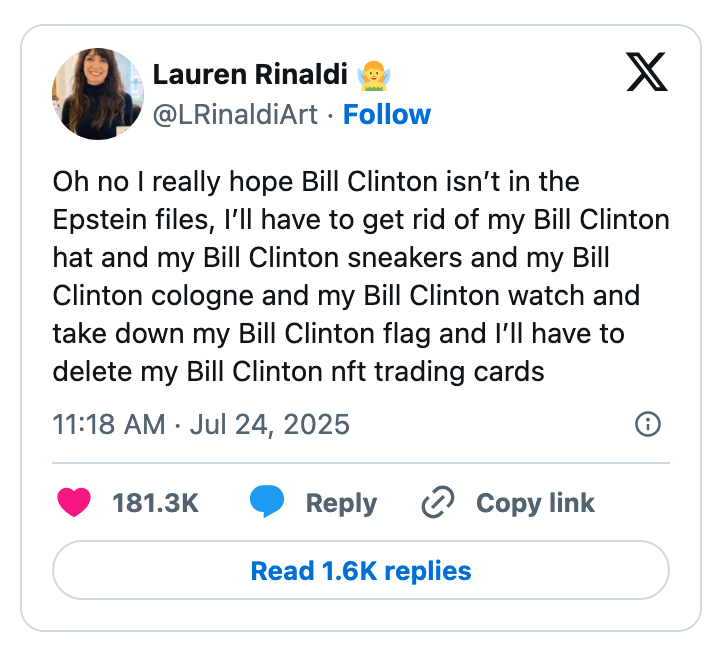Viewport: 726px width, 650px height.
Task: Like the tweet with the heart icon
Action: (75, 502)
